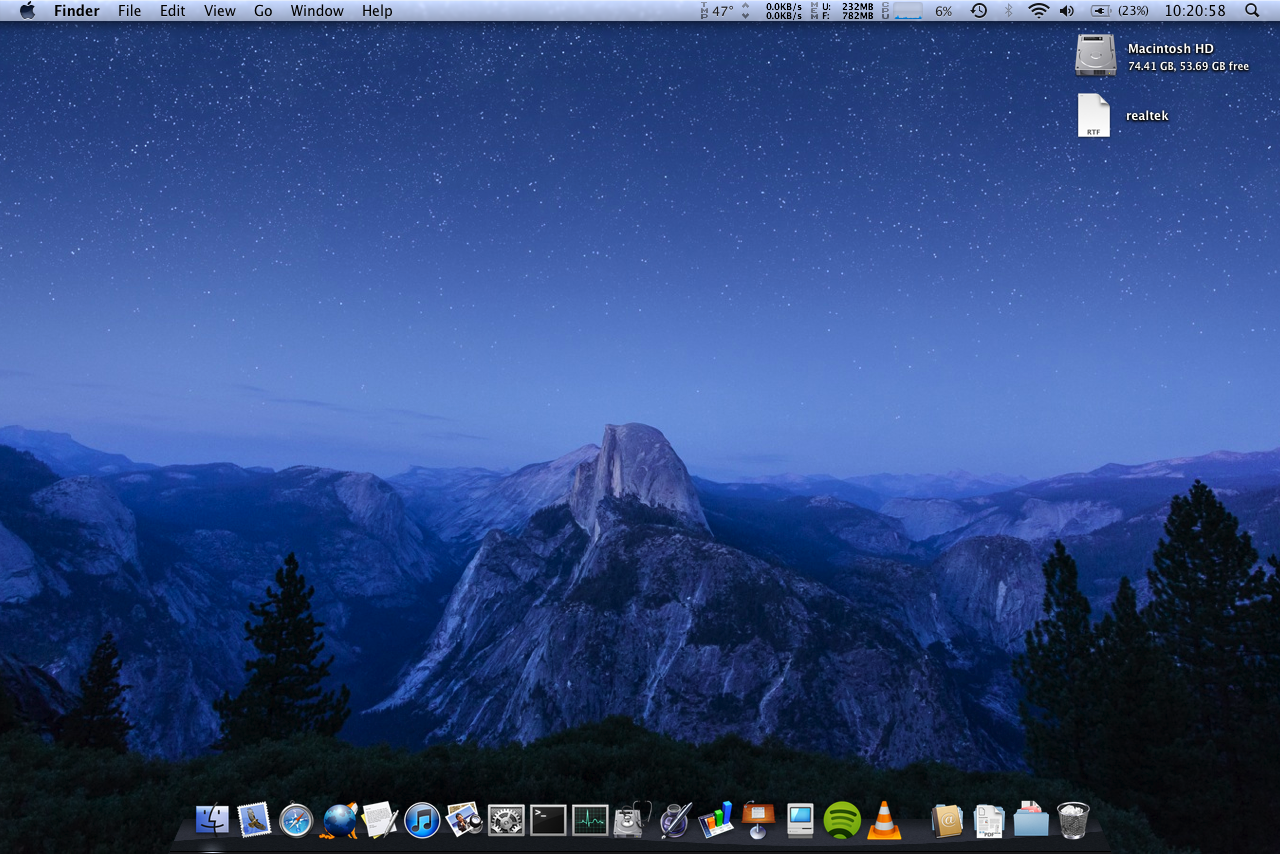The width and height of the screenshot is (1280, 854).
Task: Open the classic Macintosh computer icon in Dock
Action: tap(800, 820)
